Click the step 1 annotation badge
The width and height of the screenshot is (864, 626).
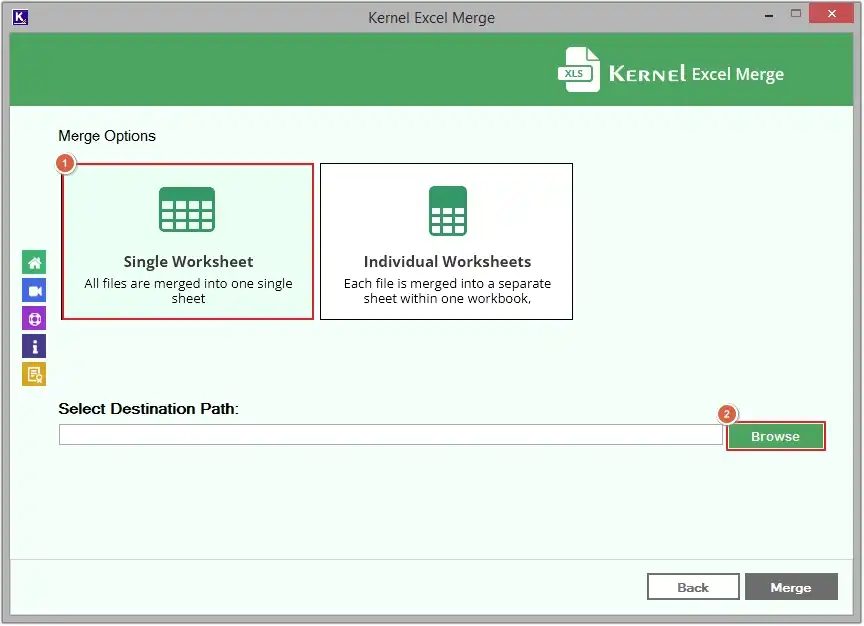(x=65, y=163)
